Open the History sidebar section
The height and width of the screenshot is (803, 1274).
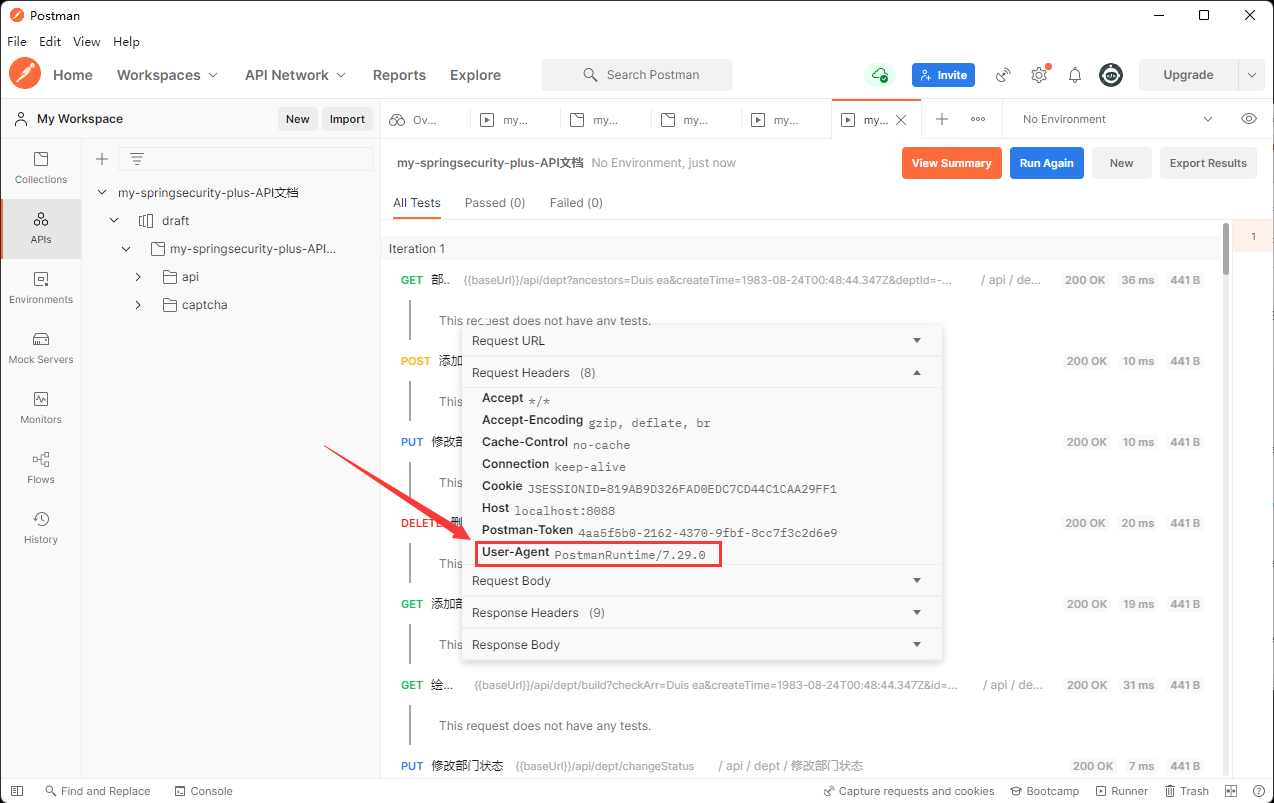click(x=41, y=528)
